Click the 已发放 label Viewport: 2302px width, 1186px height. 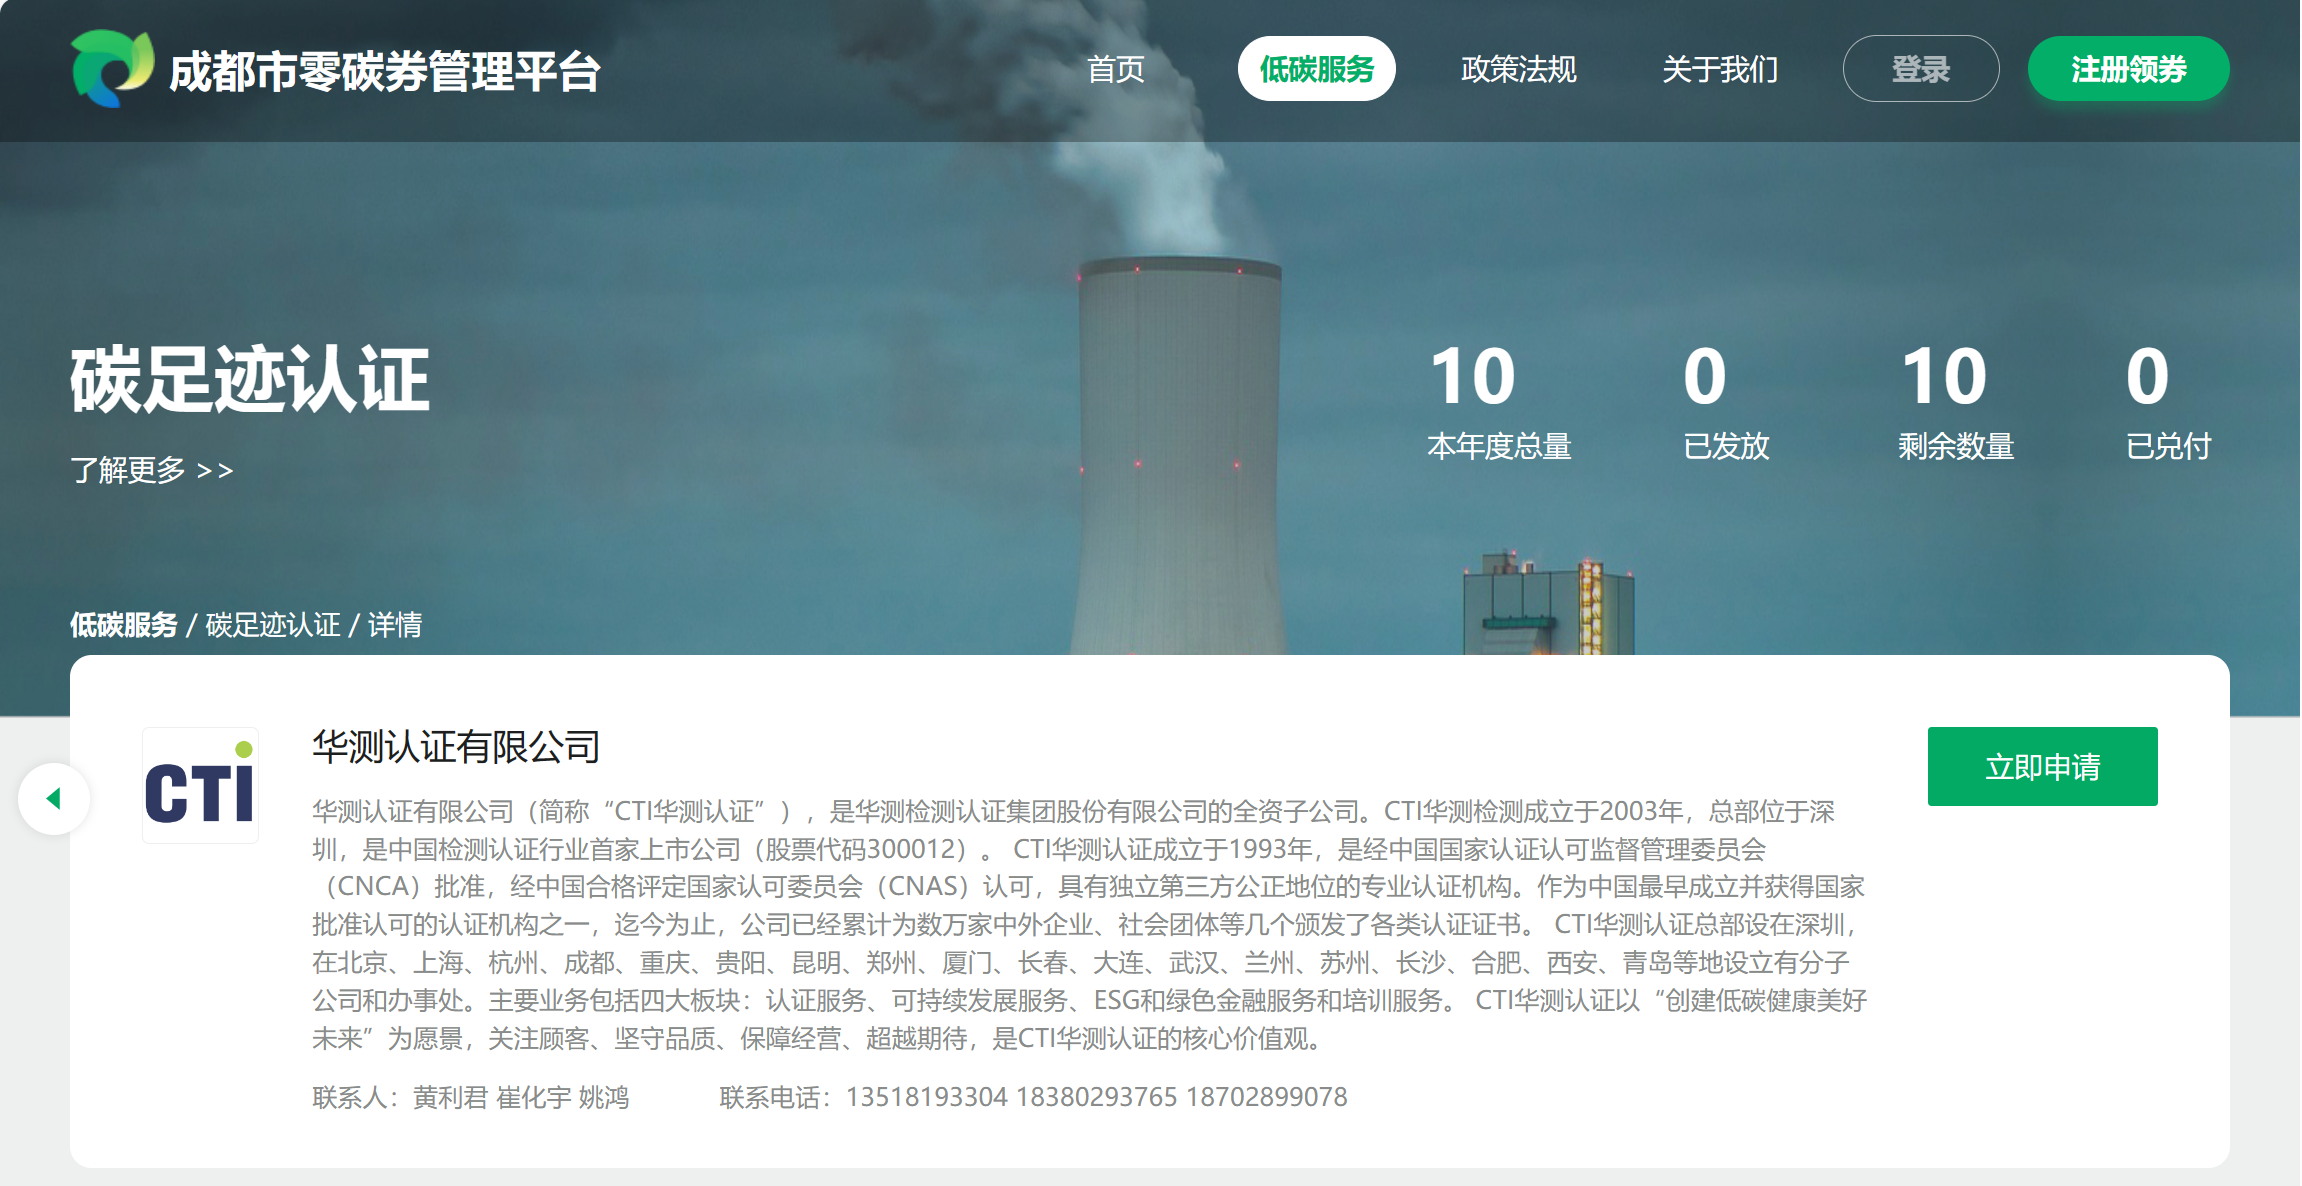coord(1726,446)
